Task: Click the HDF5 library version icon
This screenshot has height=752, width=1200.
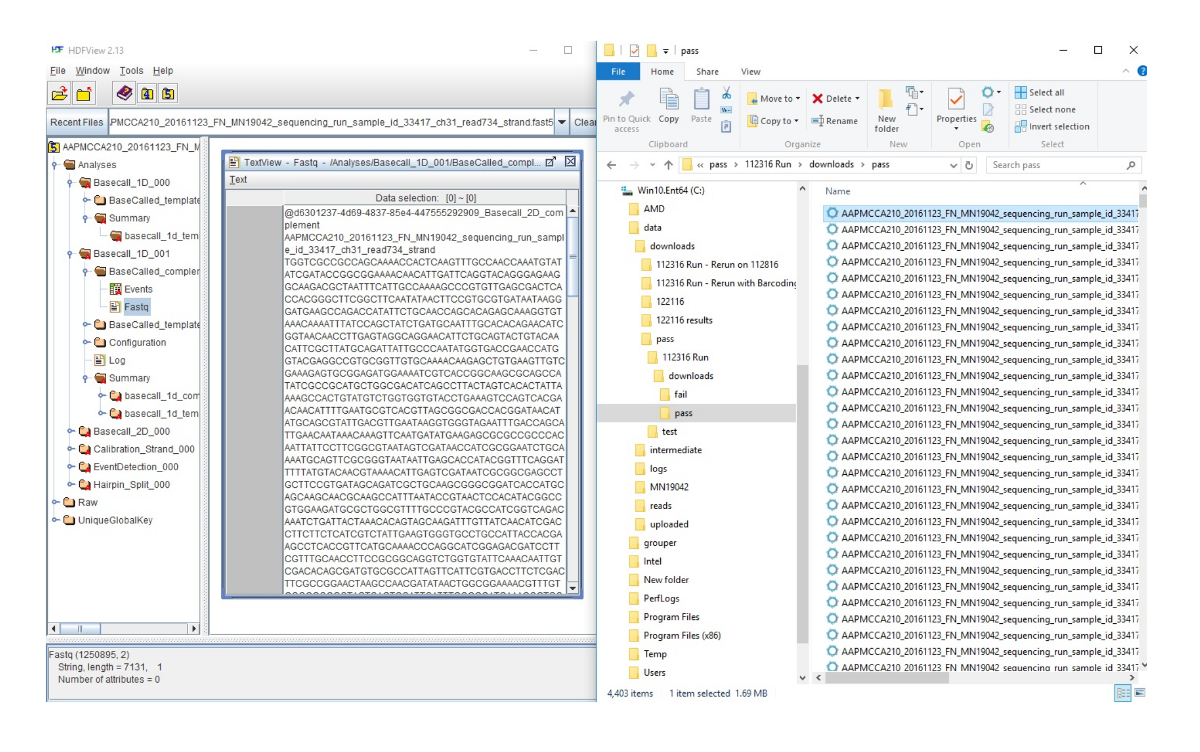Action: tap(169, 94)
